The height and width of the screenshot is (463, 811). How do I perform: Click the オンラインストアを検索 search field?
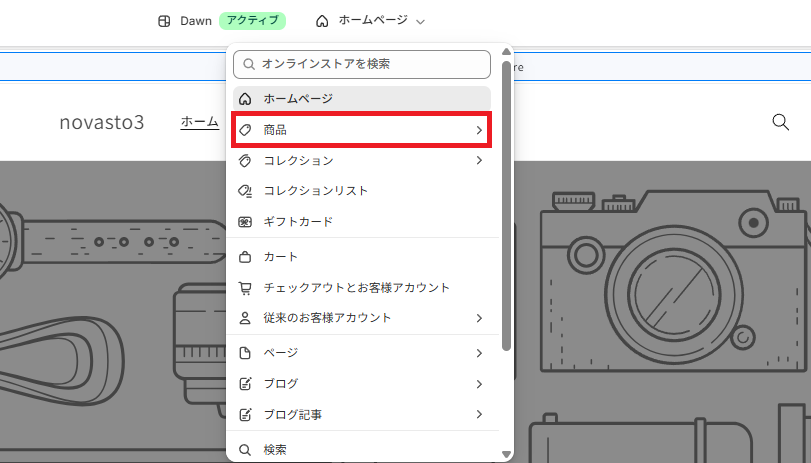click(x=362, y=64)
